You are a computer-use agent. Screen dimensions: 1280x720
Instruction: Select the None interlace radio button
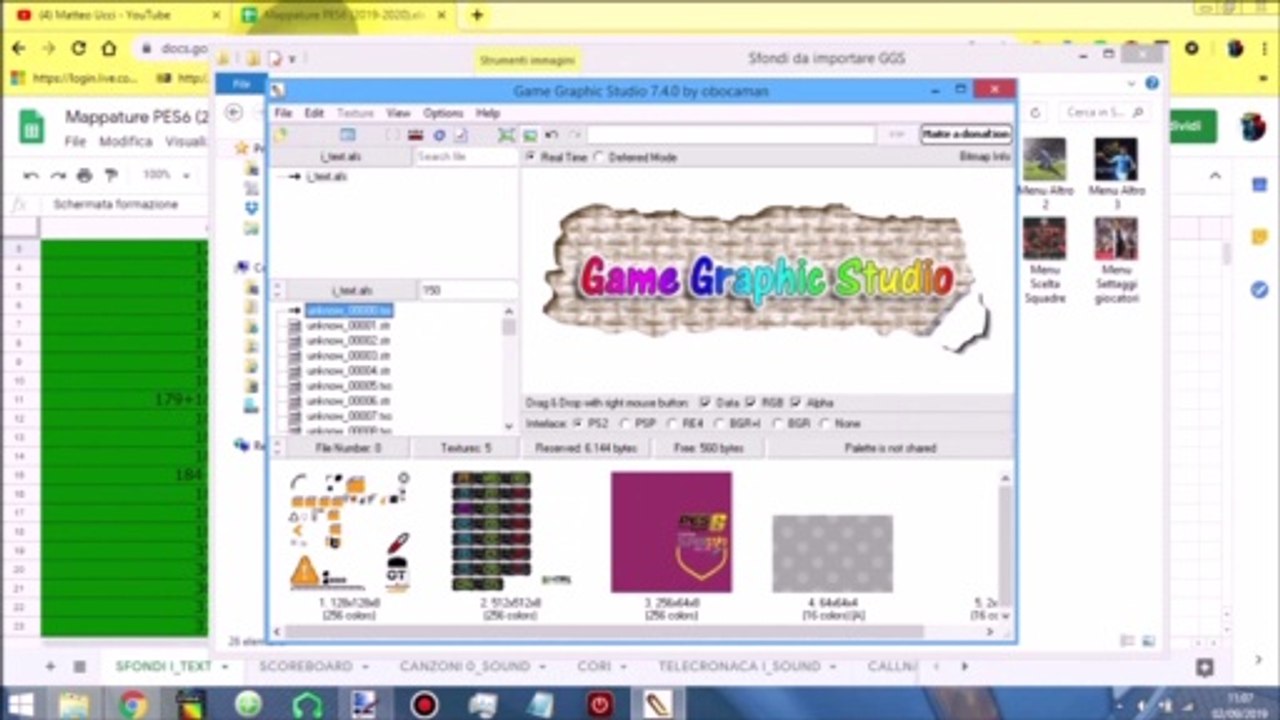pyautogui.click(x=824, y=423)
